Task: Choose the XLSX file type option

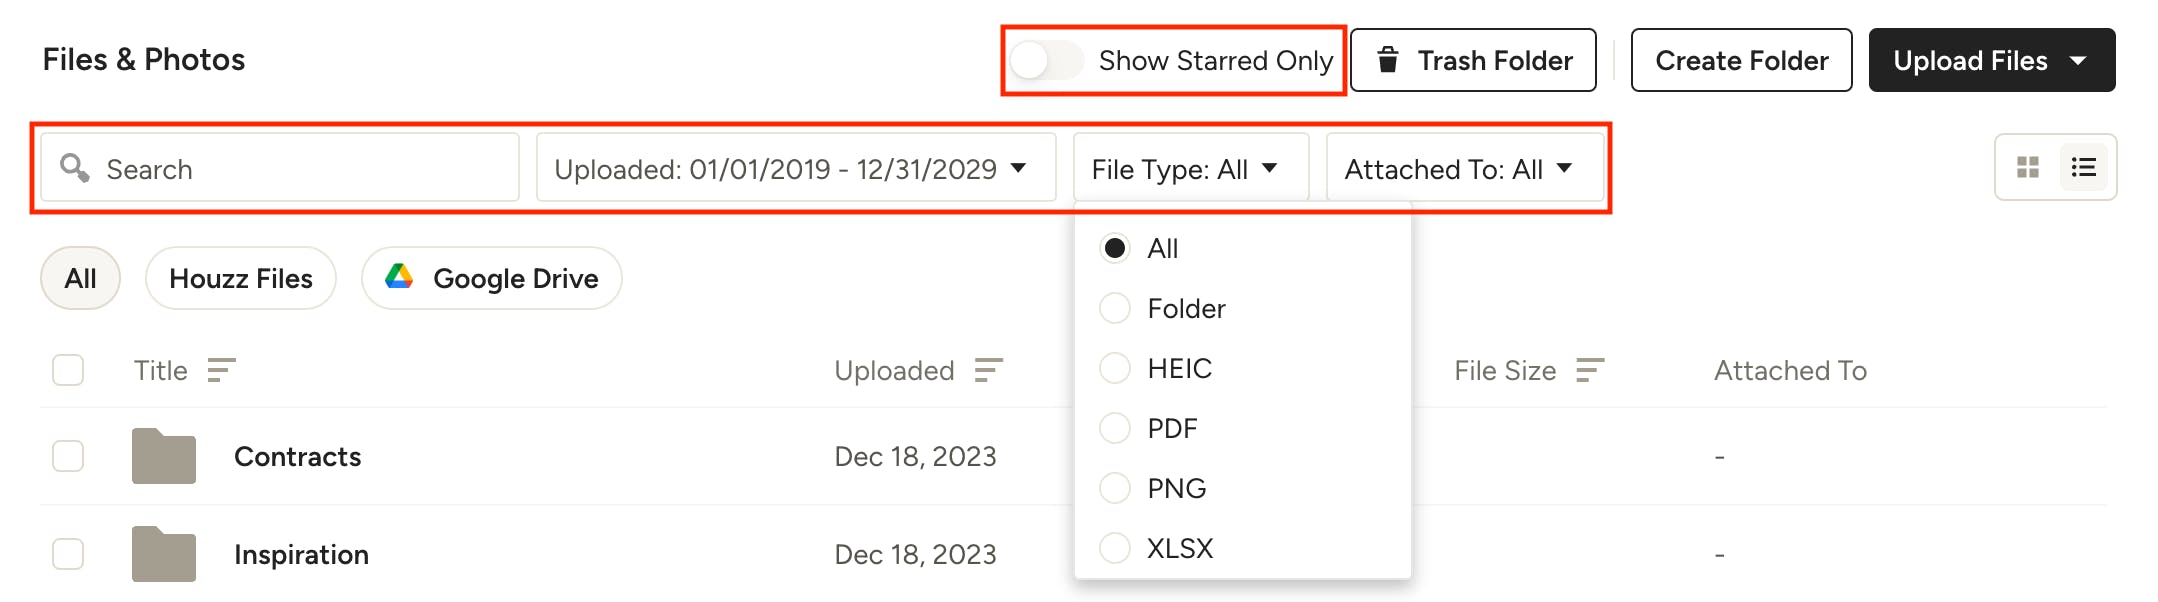Action: [1115, 549]
